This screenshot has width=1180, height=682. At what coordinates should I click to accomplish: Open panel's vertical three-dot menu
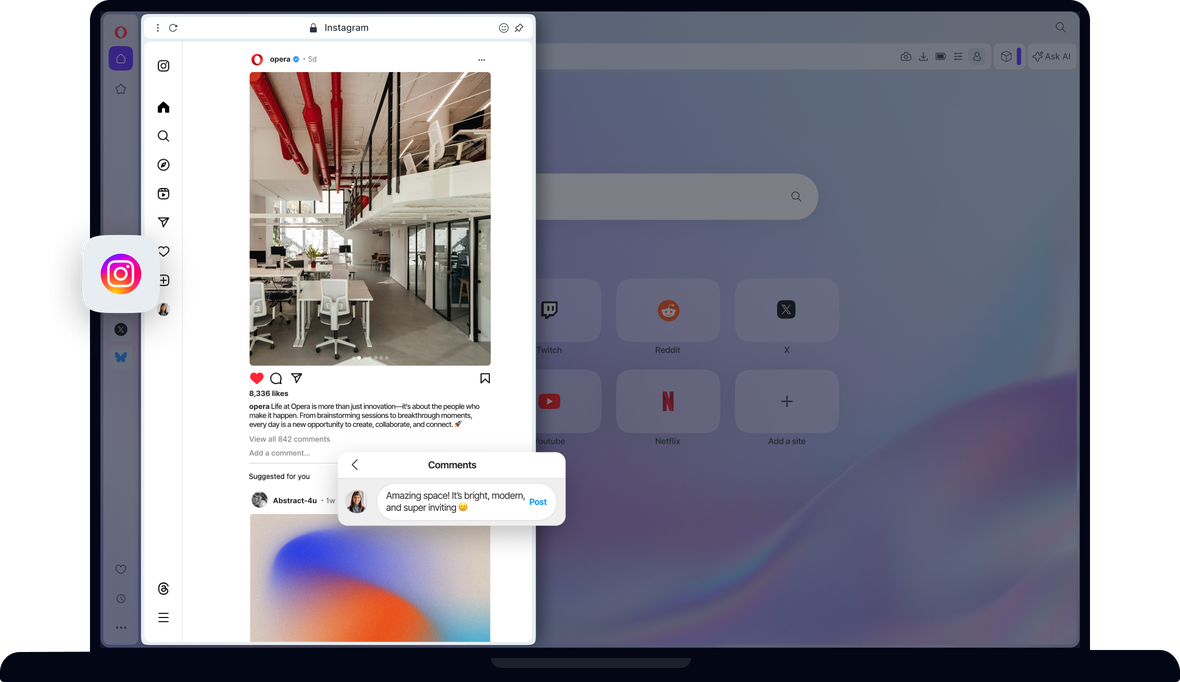[x=157, y=28]
